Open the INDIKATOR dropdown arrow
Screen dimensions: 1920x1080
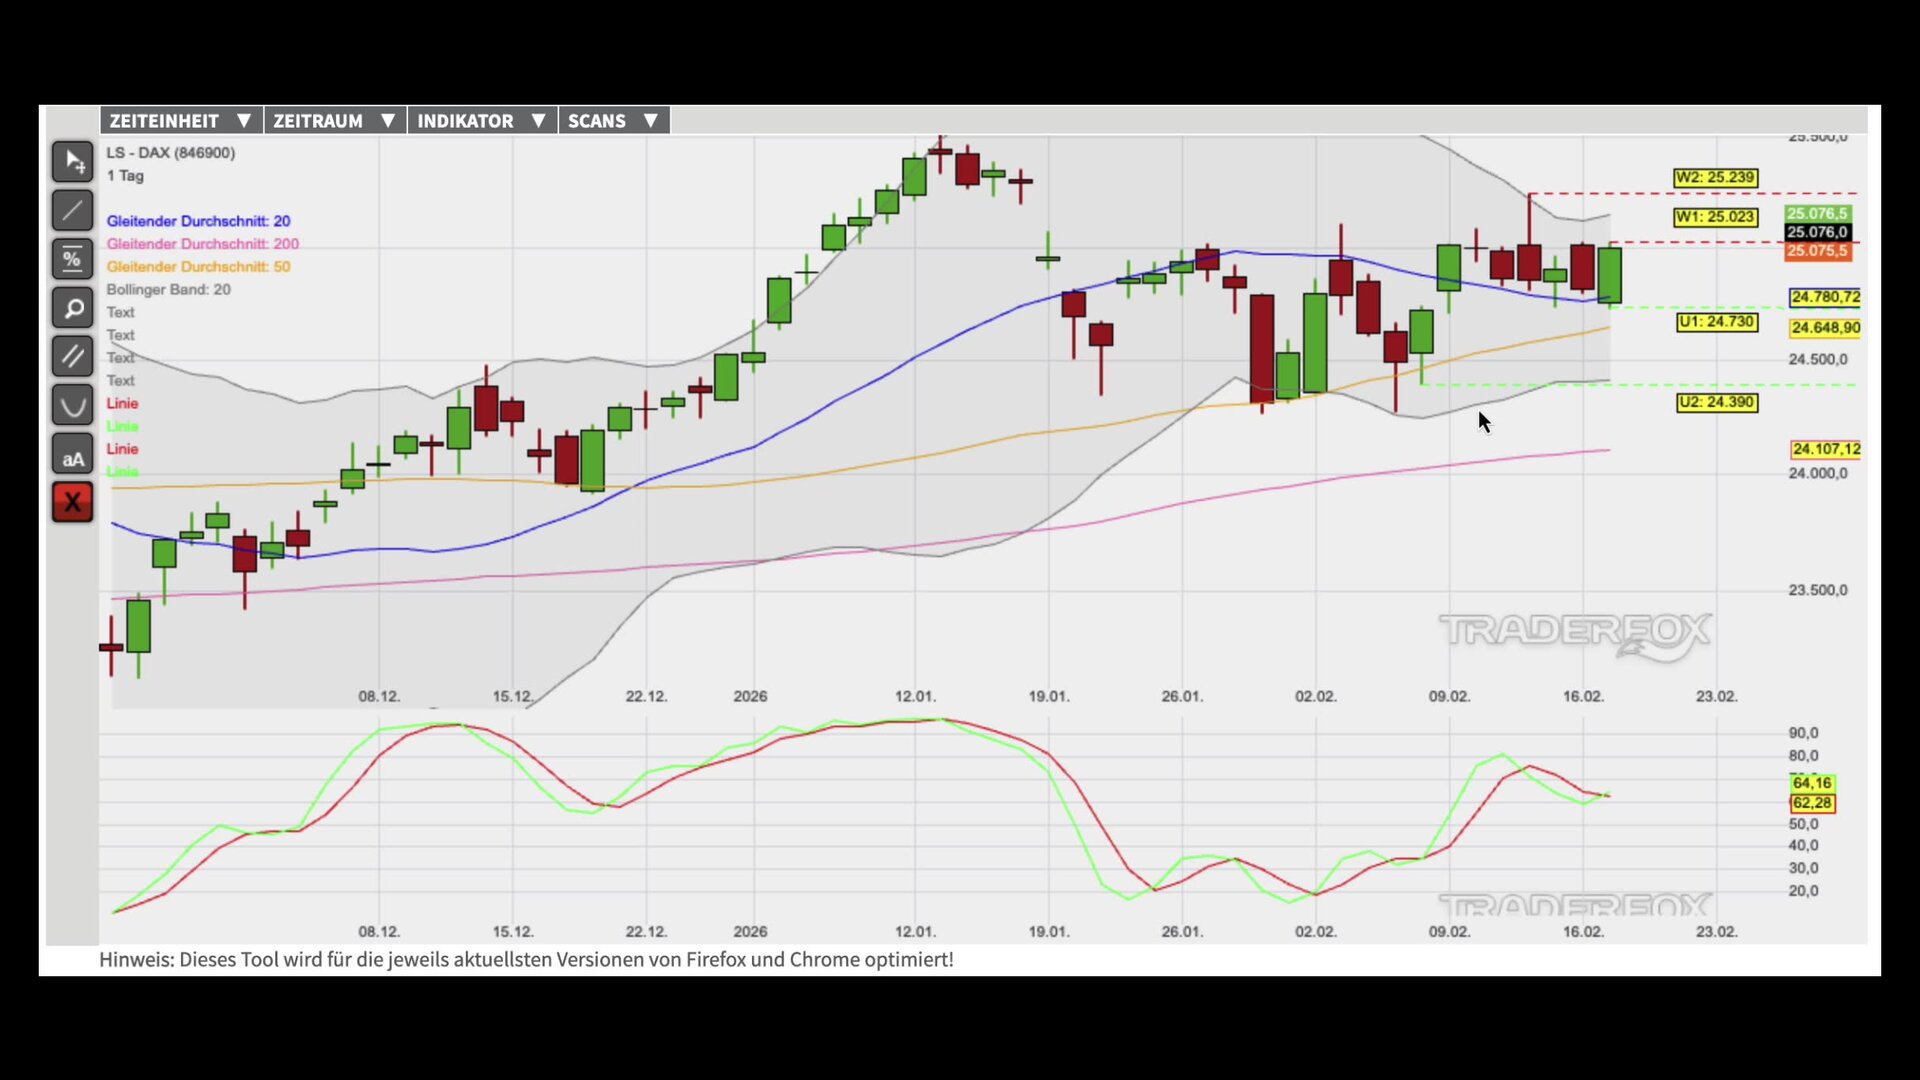coord(538,121)
